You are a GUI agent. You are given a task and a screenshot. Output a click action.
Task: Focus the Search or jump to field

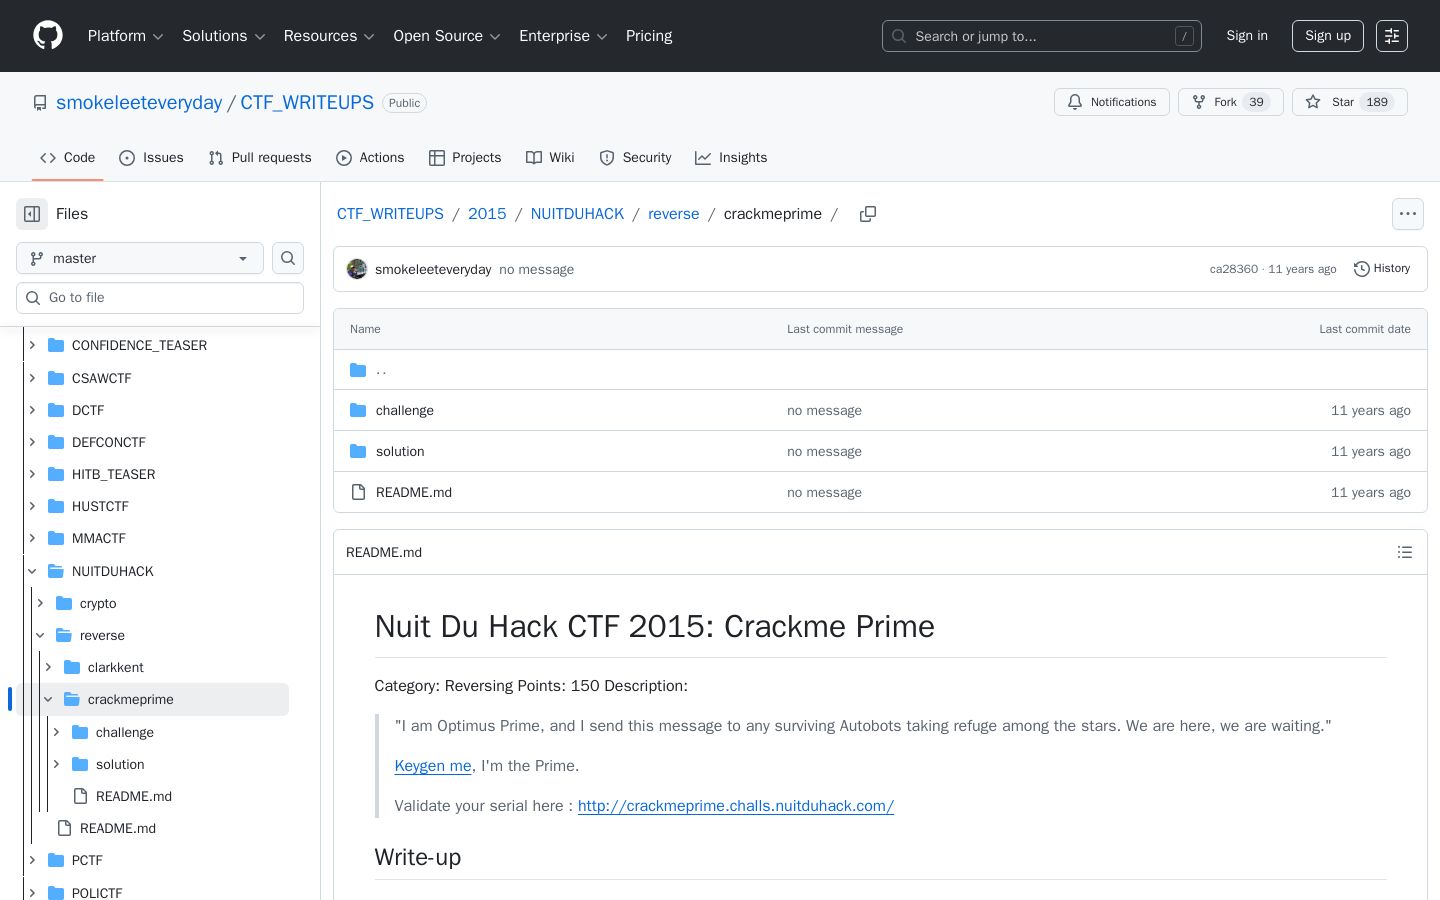click(x=1042, y=36)
